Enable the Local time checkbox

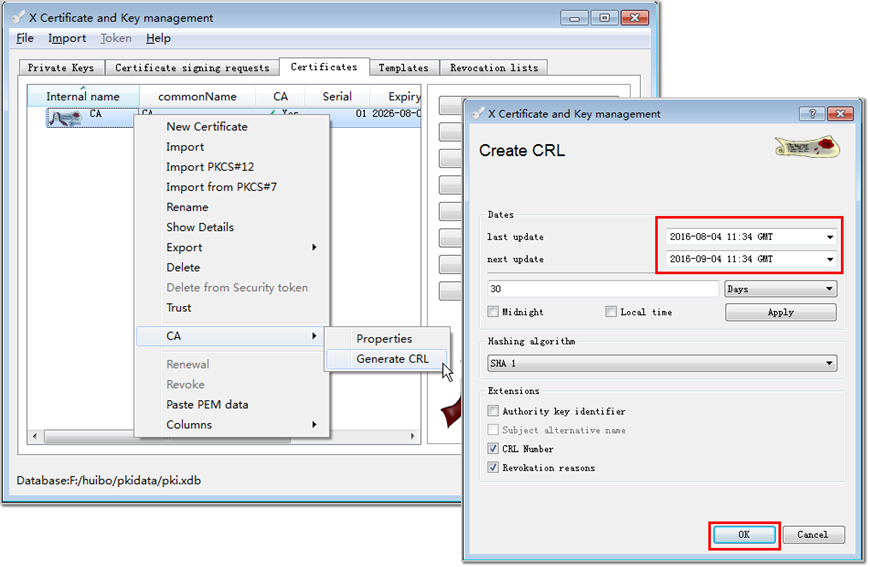point(611,311)
